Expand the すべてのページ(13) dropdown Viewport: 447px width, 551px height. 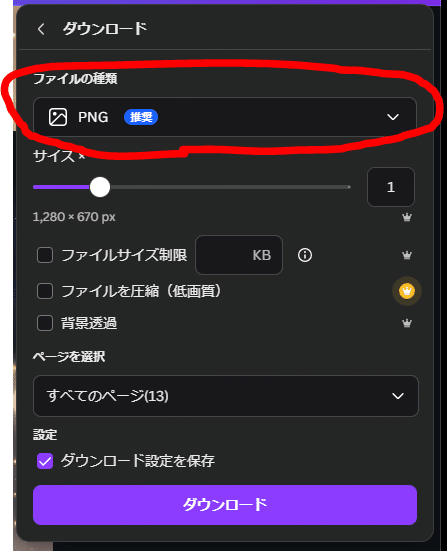click(x=226, y=396)
